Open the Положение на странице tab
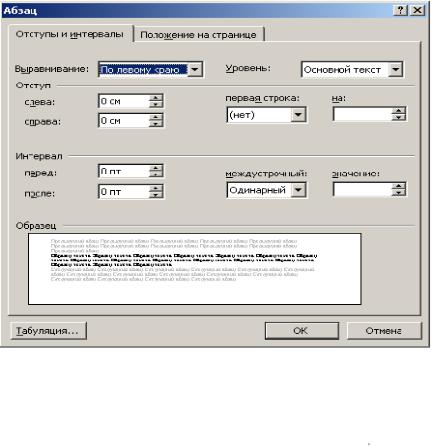Viewport: 432px width, 446px height. click(199, 35)
